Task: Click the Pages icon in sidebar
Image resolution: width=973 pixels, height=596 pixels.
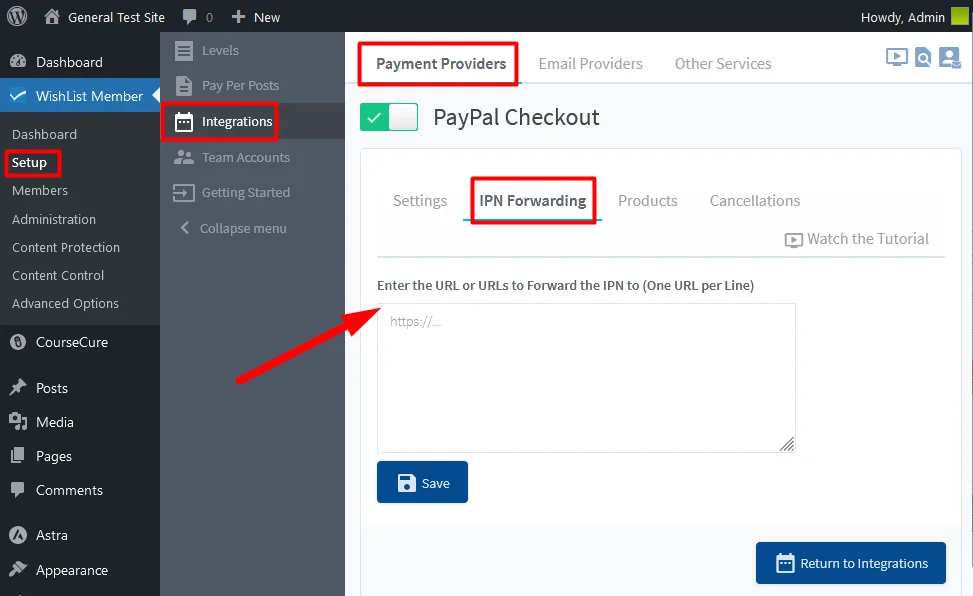Action: point(18,456)
